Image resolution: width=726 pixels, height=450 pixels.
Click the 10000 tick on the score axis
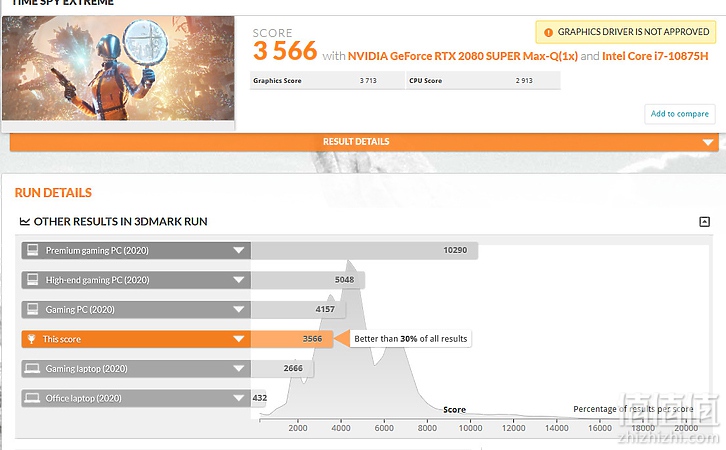[470, 428]
